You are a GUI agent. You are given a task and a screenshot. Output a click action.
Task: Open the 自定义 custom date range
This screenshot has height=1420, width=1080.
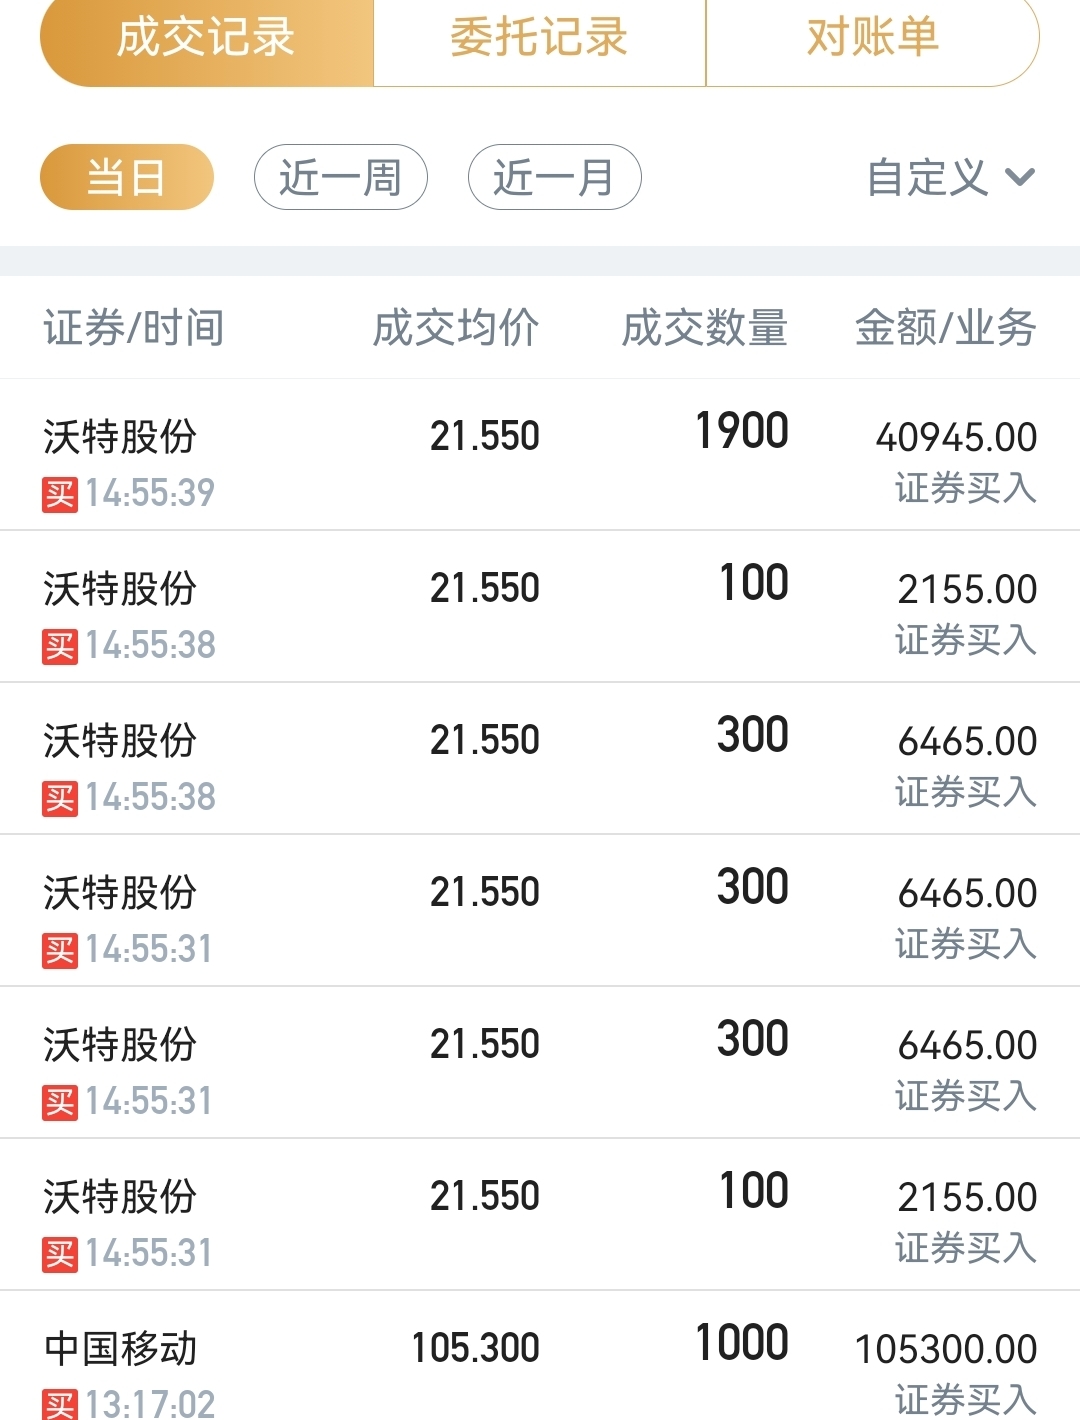[x=951, y=178]
